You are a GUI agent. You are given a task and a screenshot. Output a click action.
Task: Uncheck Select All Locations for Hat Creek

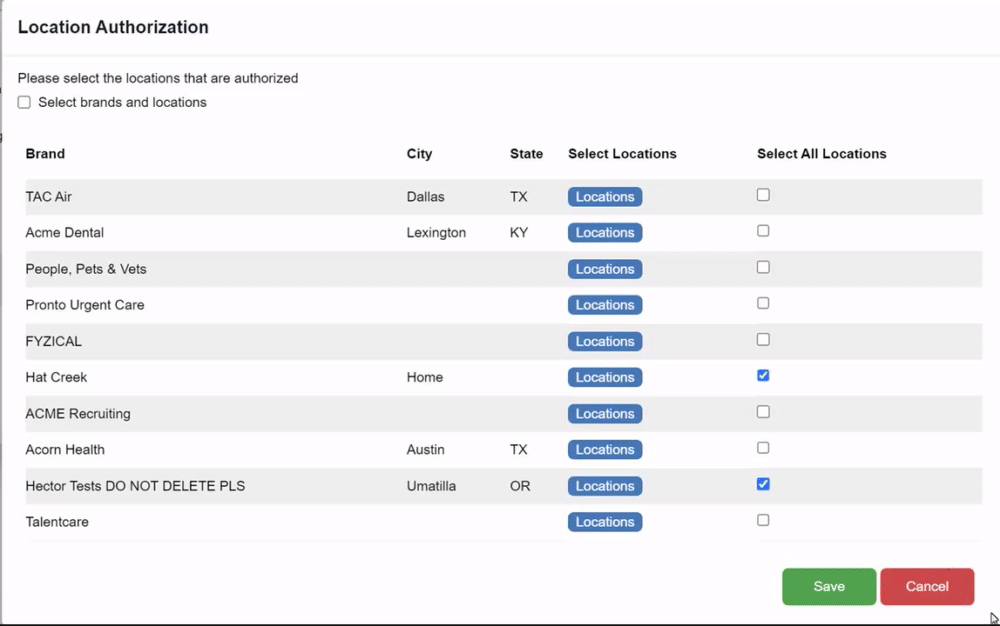763,376
